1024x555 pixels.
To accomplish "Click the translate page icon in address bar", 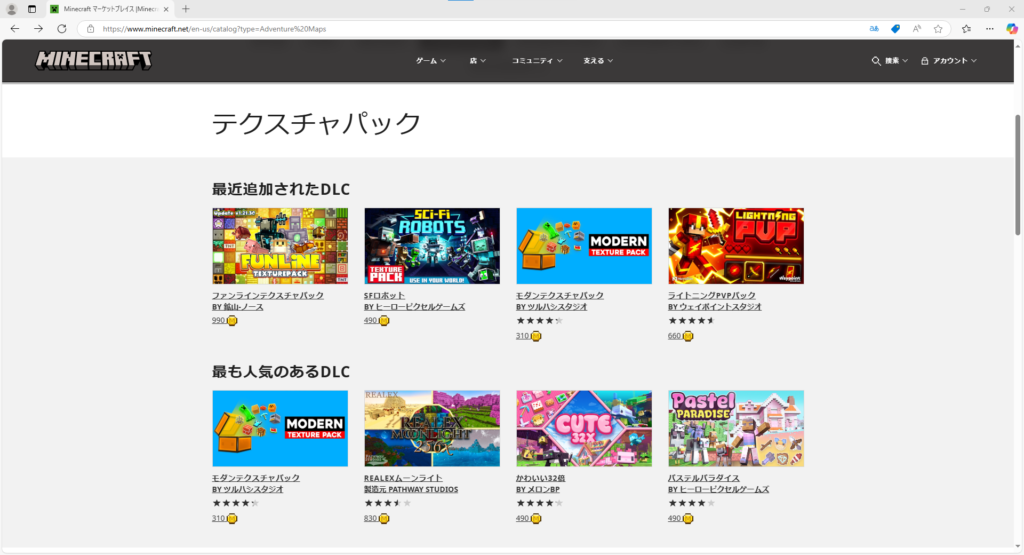I will (x=874, y=29).
